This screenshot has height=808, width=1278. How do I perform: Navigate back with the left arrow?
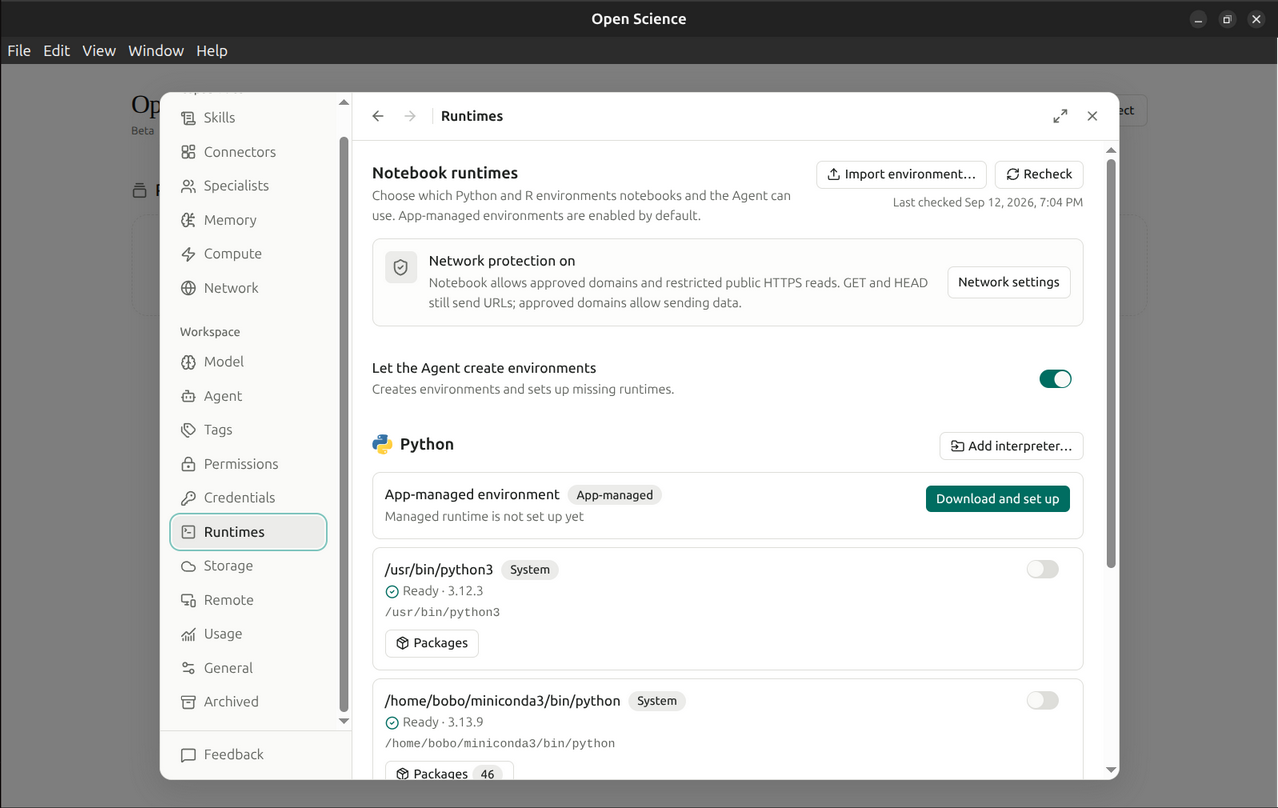(378, 116)
